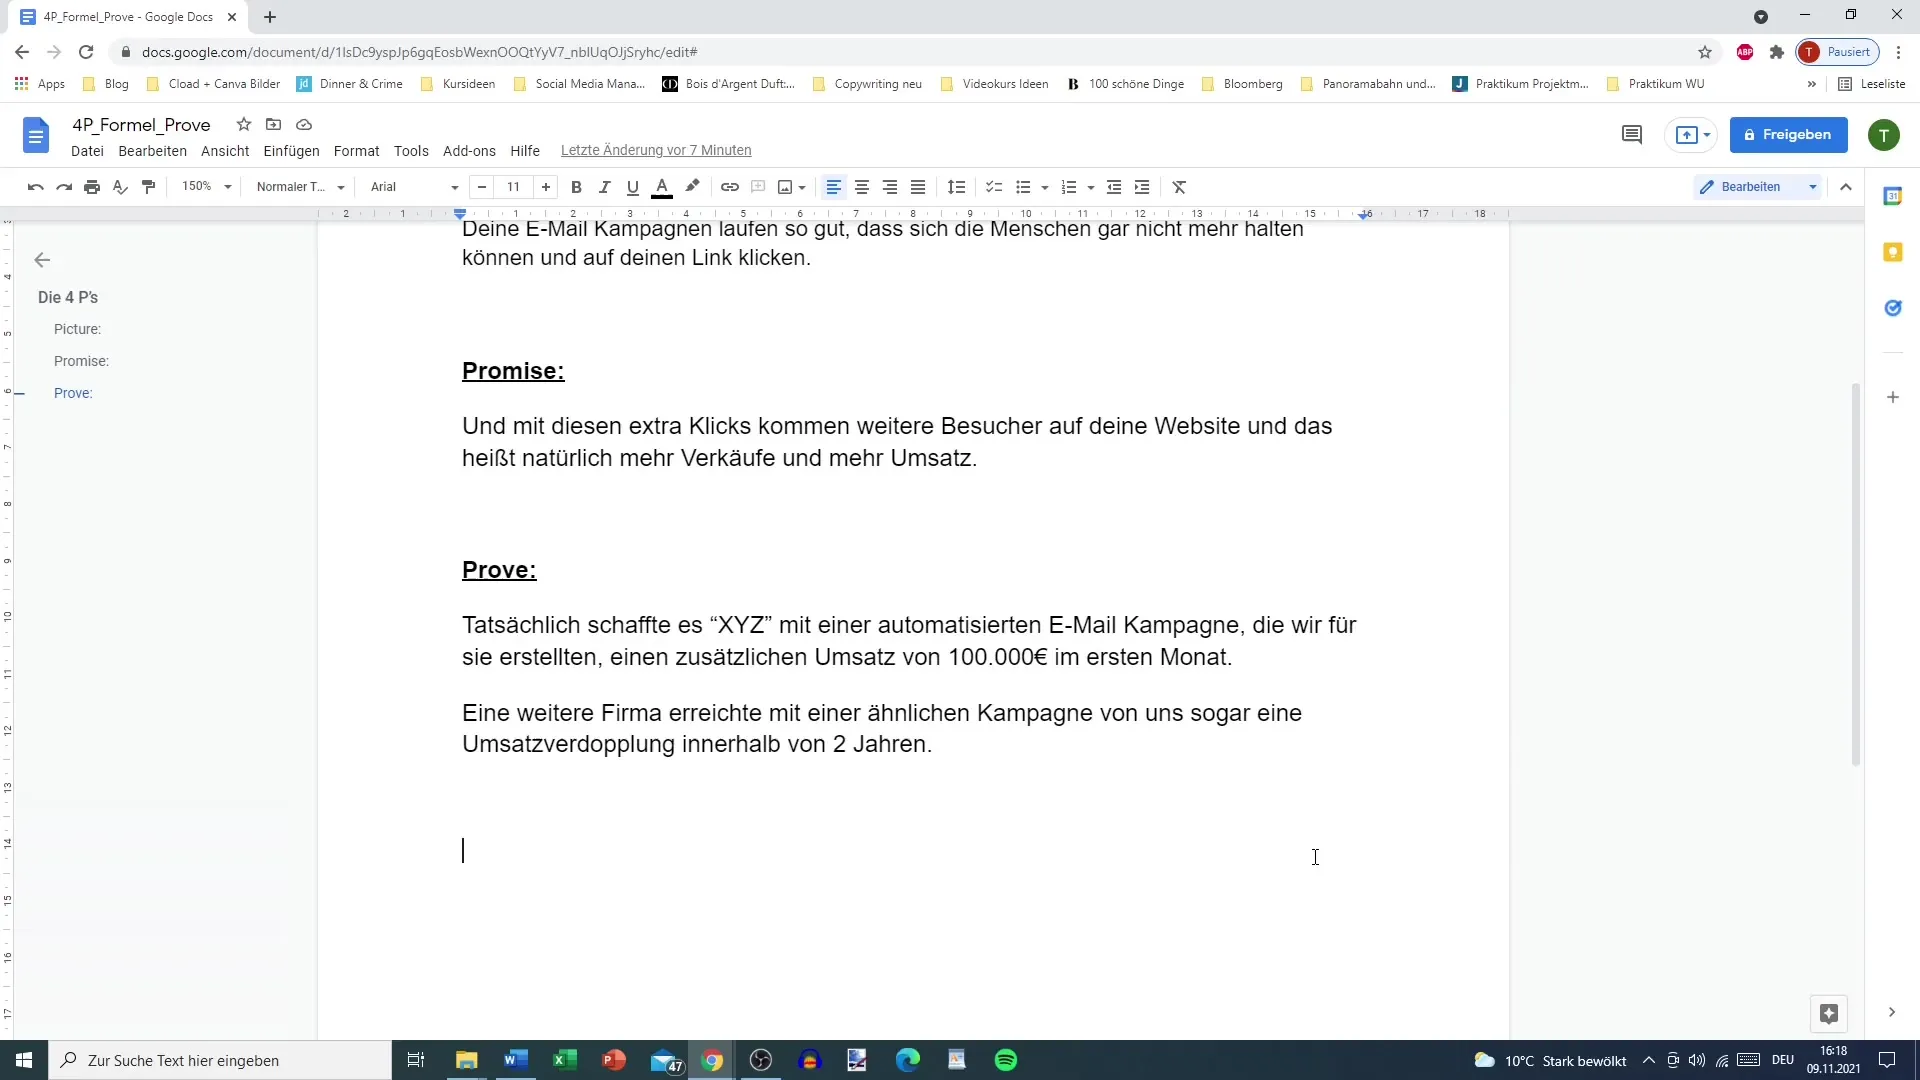Open the Format menu
This screenshot has width=1920, height=1080.
click(356, 151)
